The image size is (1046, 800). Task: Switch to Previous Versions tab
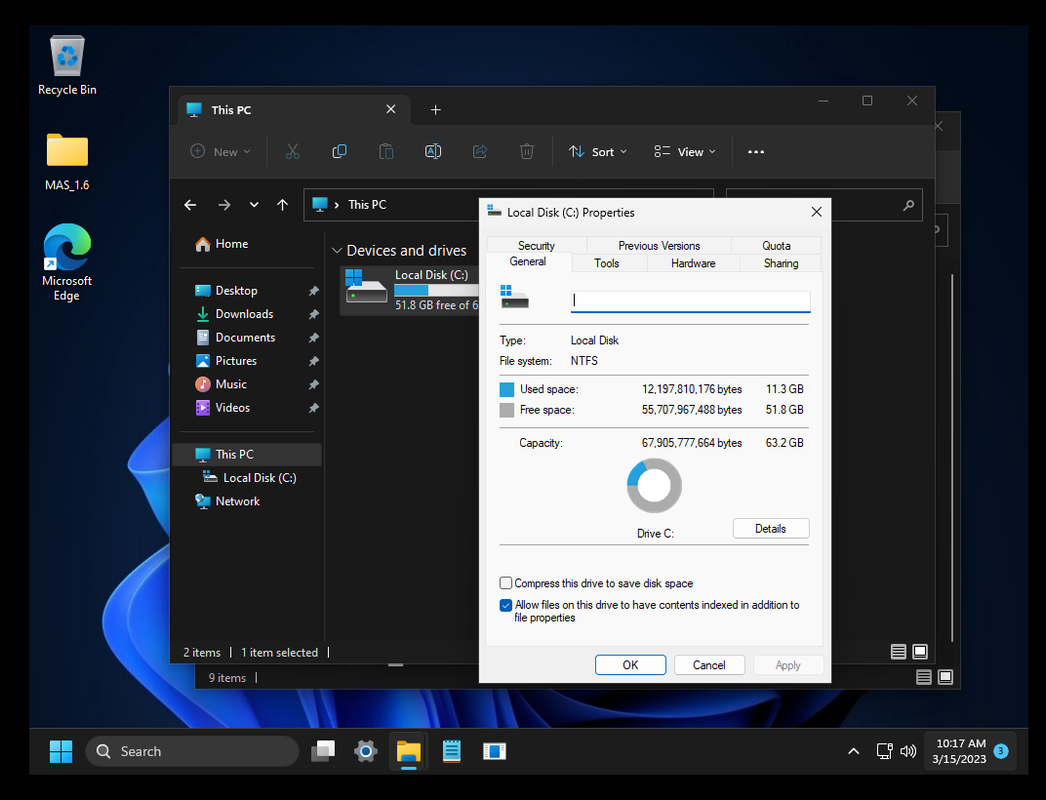659,246
